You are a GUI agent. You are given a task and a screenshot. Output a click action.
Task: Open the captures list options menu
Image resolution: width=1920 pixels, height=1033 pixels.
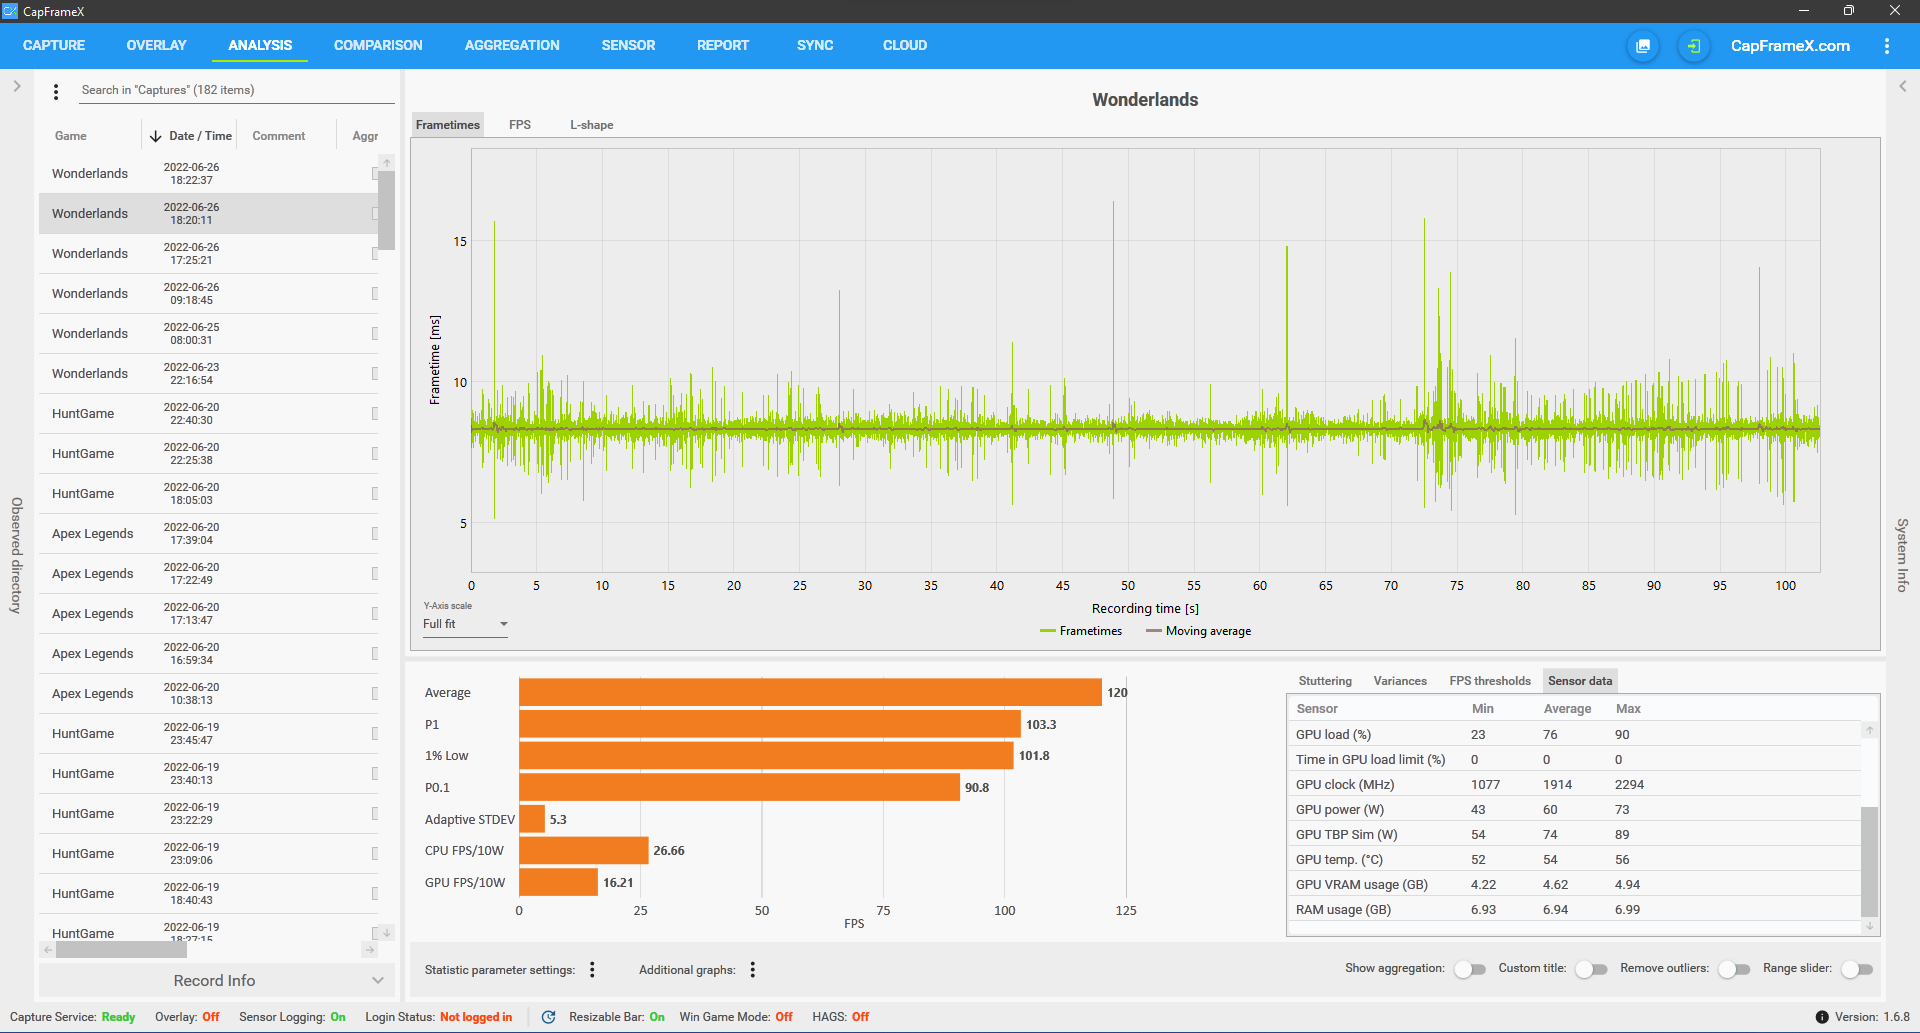coord(56,92)
